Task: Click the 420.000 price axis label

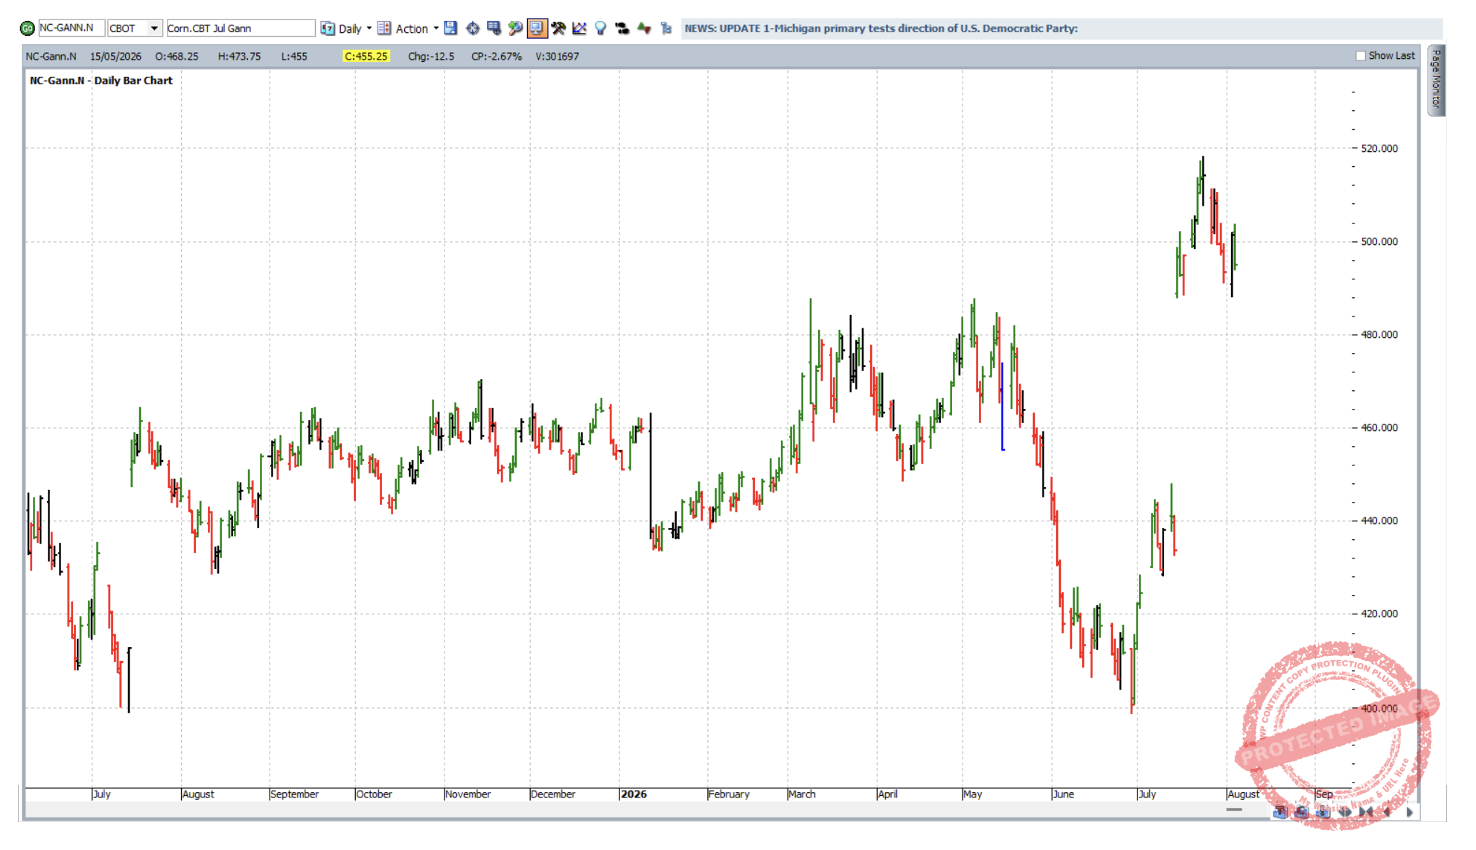Action: coord(1379,613)
